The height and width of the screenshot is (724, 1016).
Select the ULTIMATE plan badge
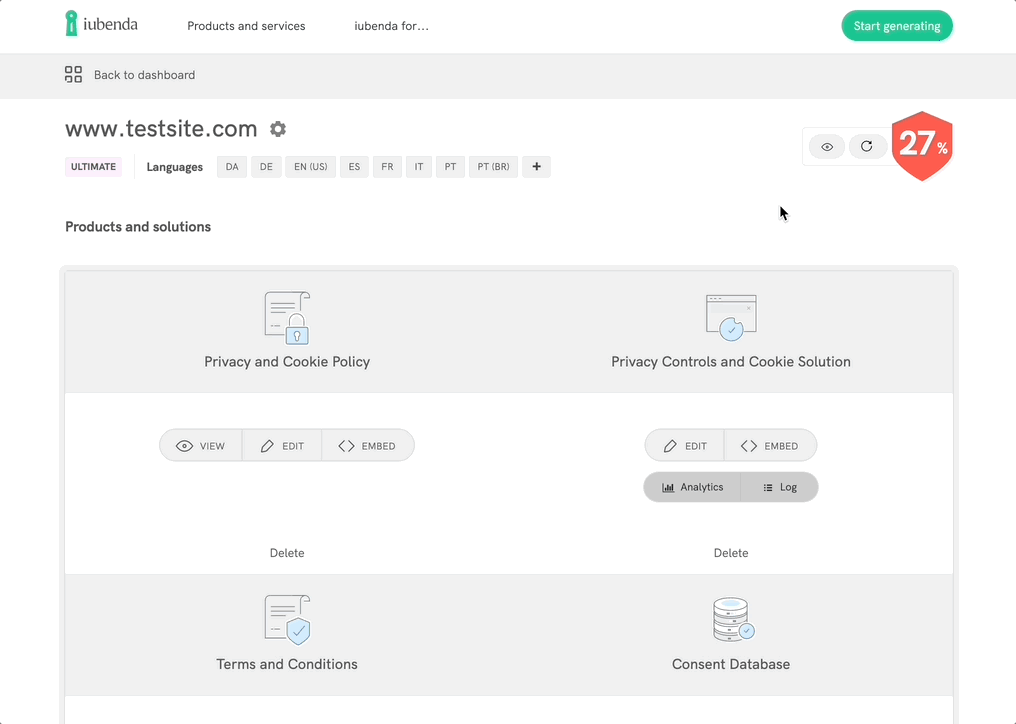click(92, 166)
